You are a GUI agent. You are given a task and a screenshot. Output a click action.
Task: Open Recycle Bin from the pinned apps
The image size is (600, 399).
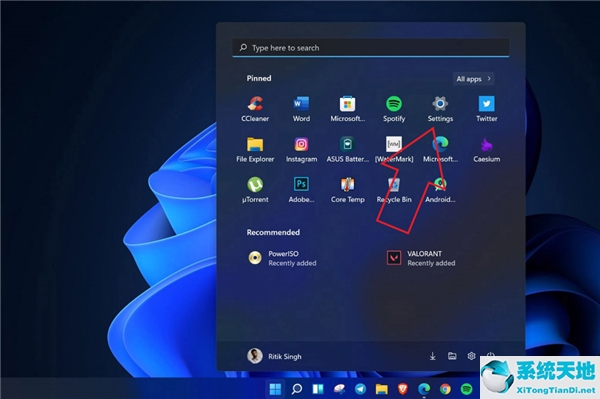coord(394,190)
